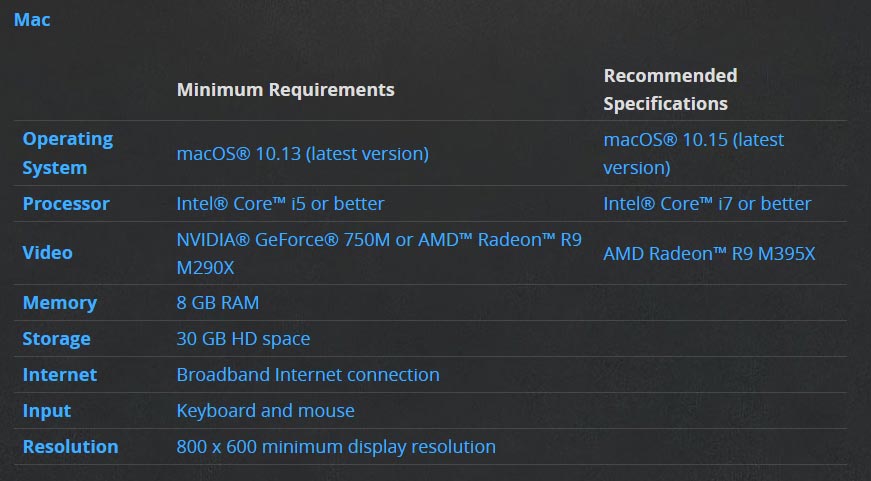
Task: Click Broadband Internet connection text
Action: click(308, 375)
